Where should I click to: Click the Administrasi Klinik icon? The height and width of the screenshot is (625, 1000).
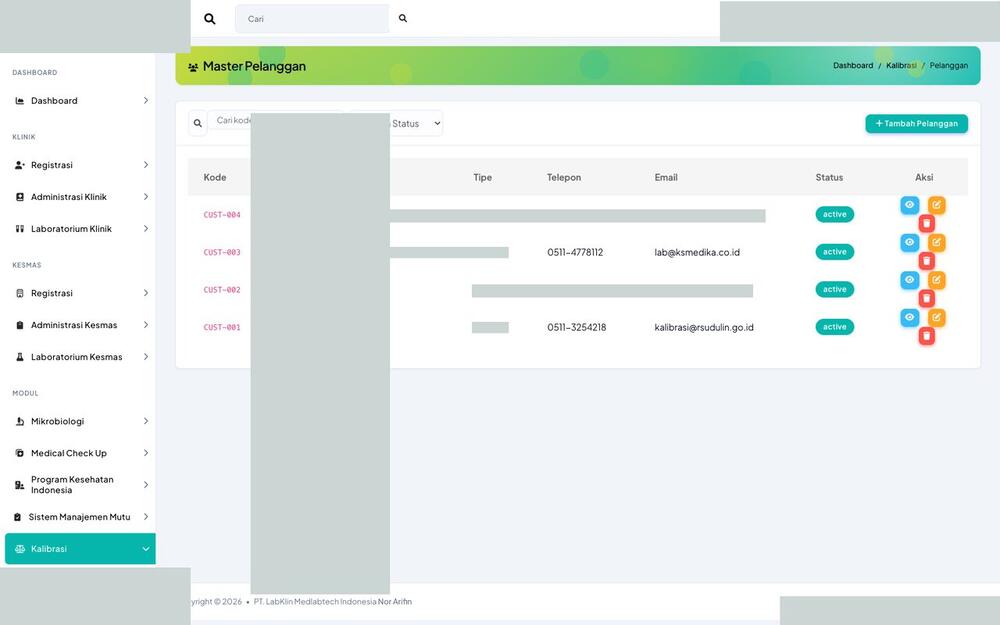tap(20, 197)
